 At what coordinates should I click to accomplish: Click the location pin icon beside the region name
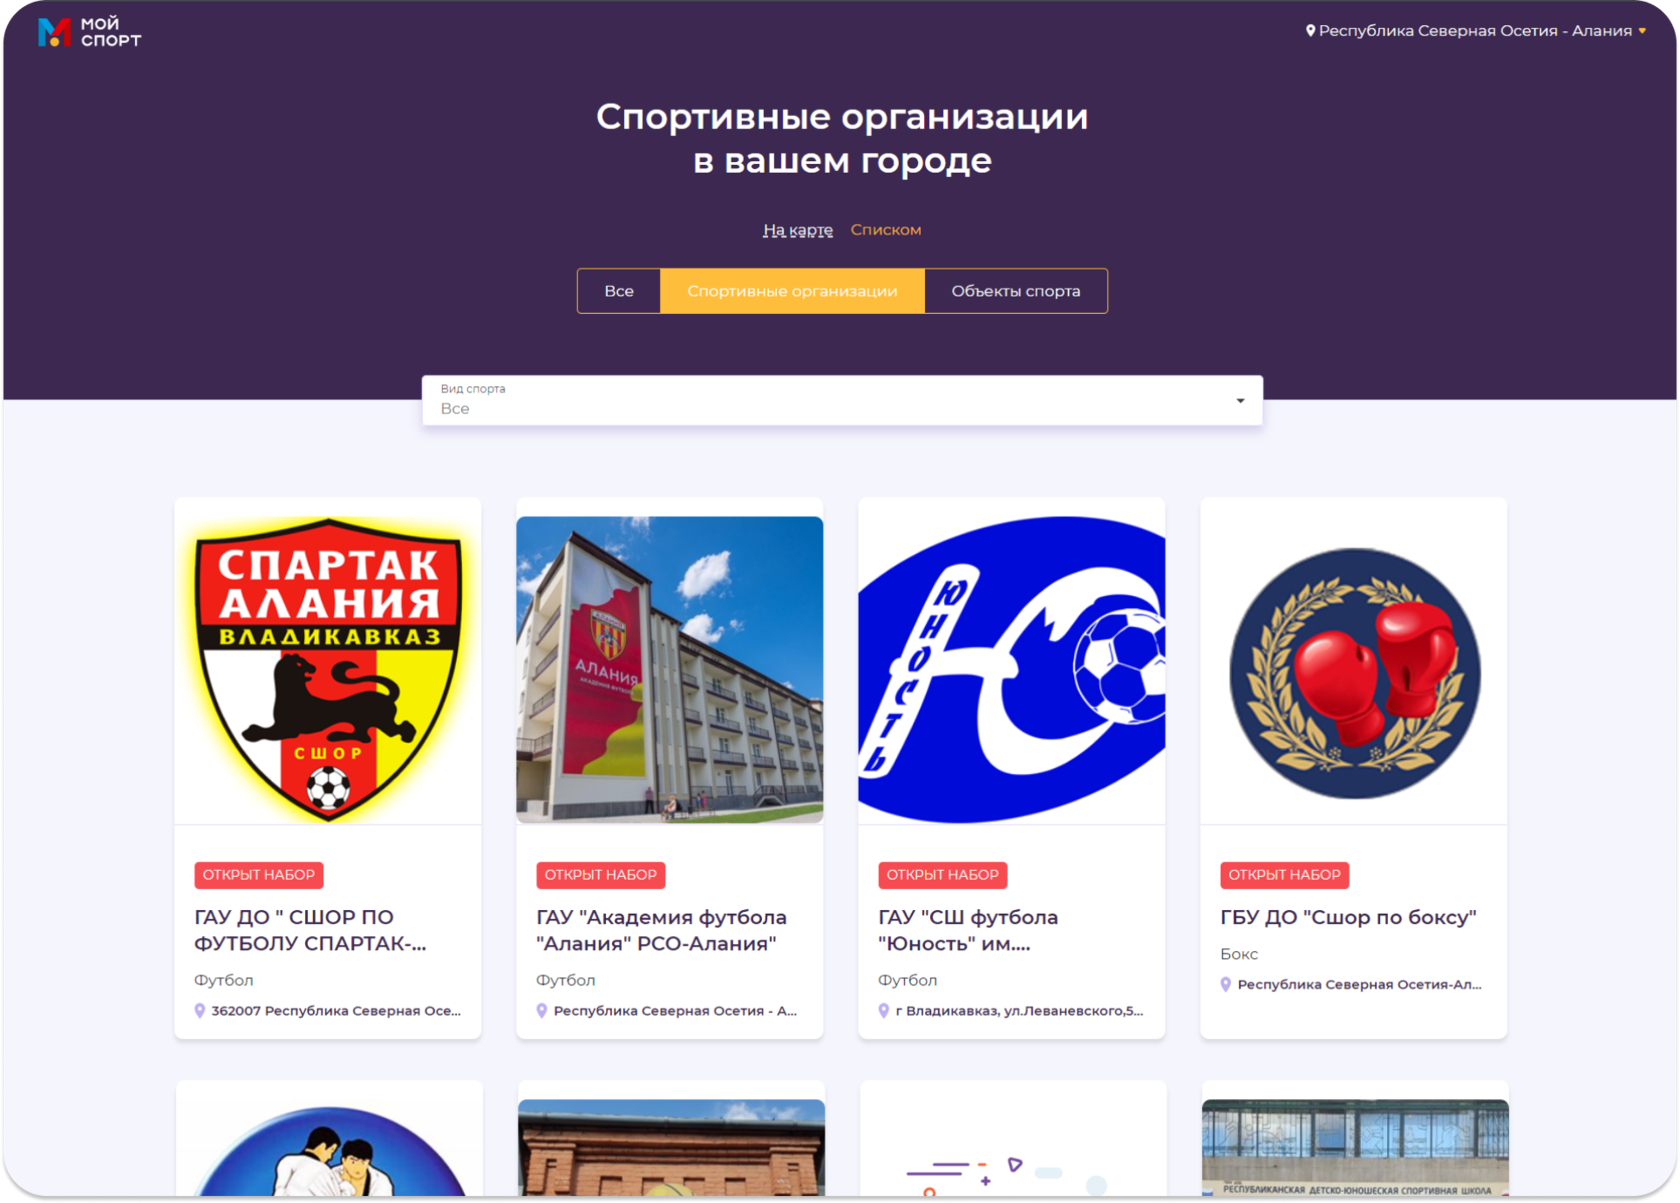1310,31
